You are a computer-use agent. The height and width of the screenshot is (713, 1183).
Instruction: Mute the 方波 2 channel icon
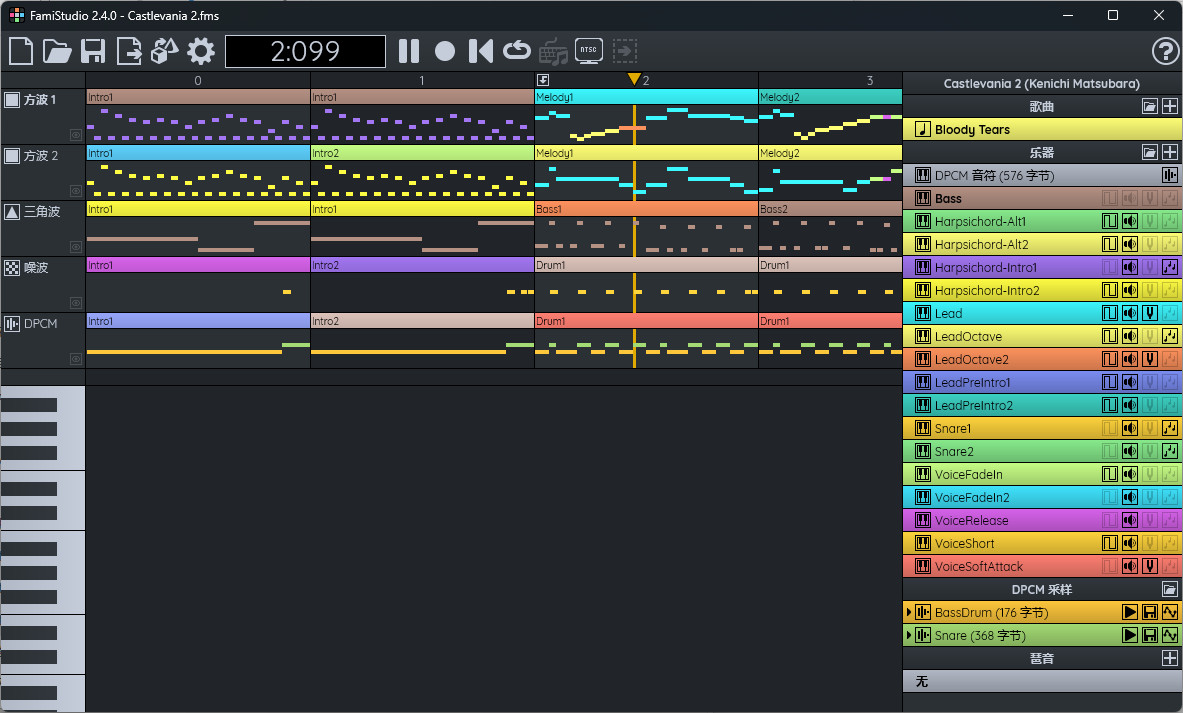(x=12, y=155)
